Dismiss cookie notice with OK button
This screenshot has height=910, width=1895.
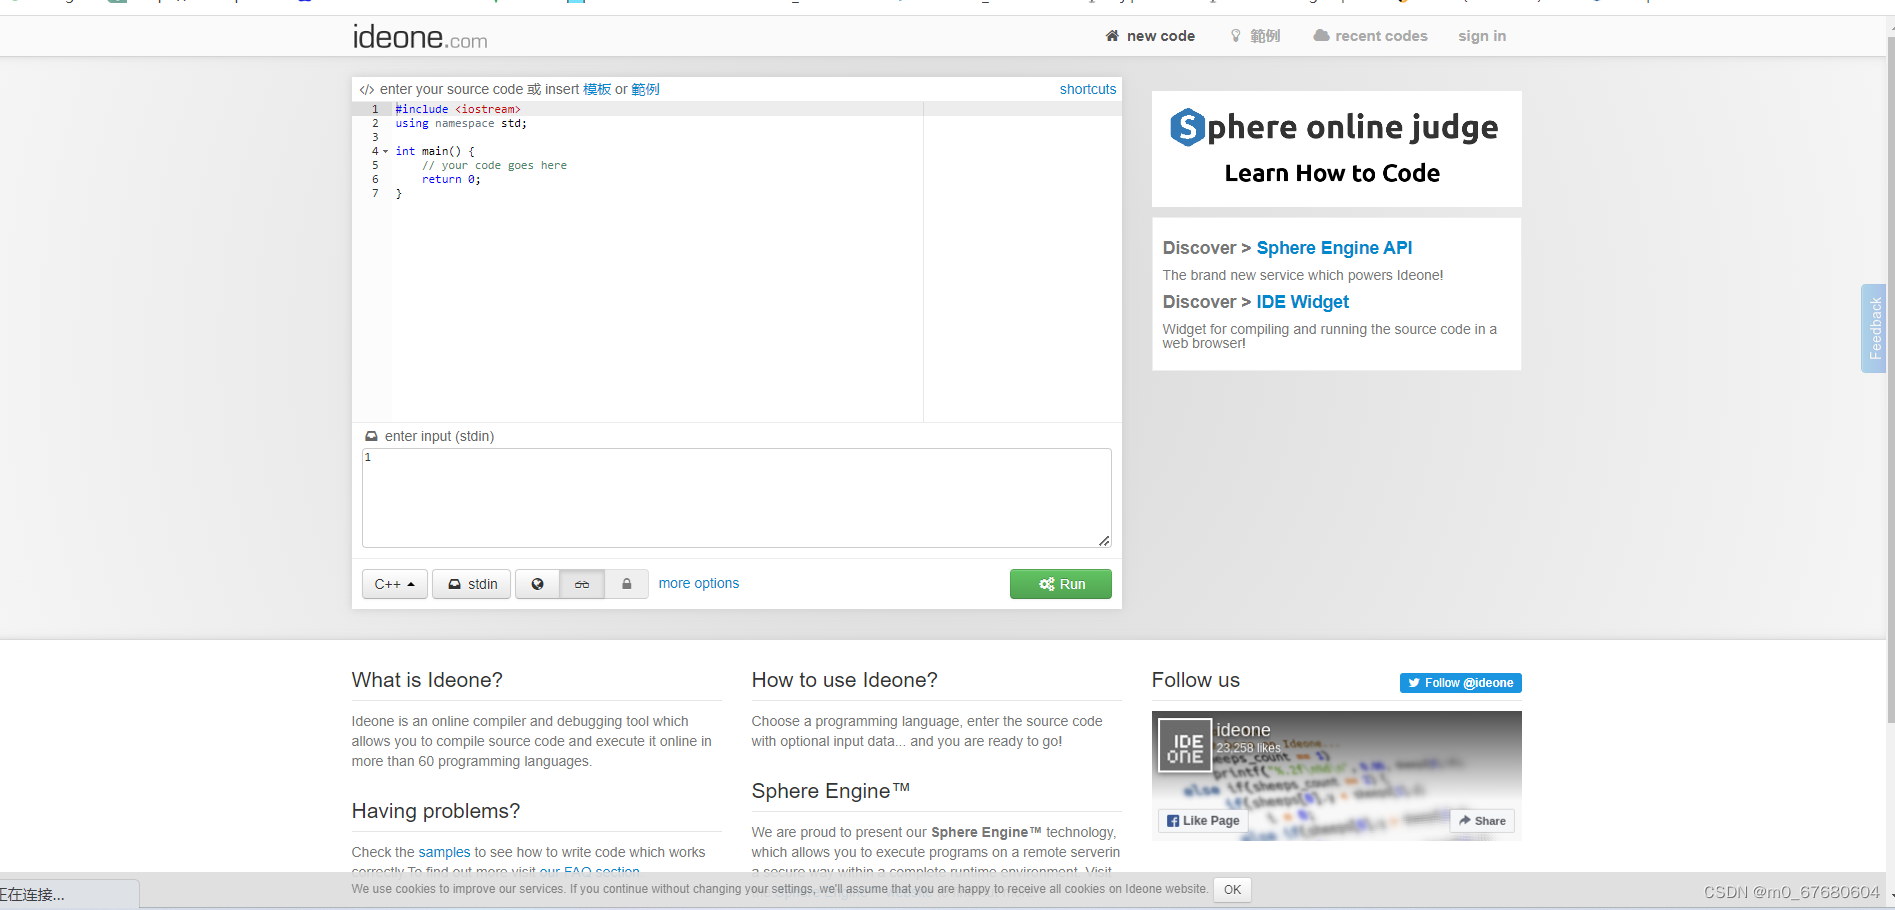1232,889
